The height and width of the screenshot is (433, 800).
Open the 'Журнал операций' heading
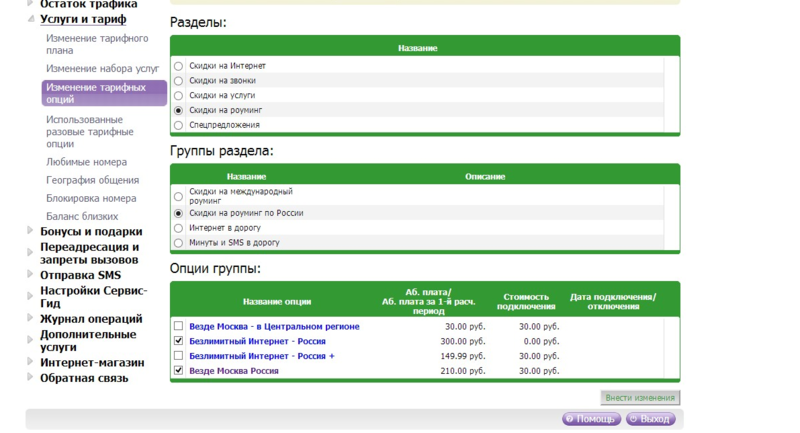91,319
